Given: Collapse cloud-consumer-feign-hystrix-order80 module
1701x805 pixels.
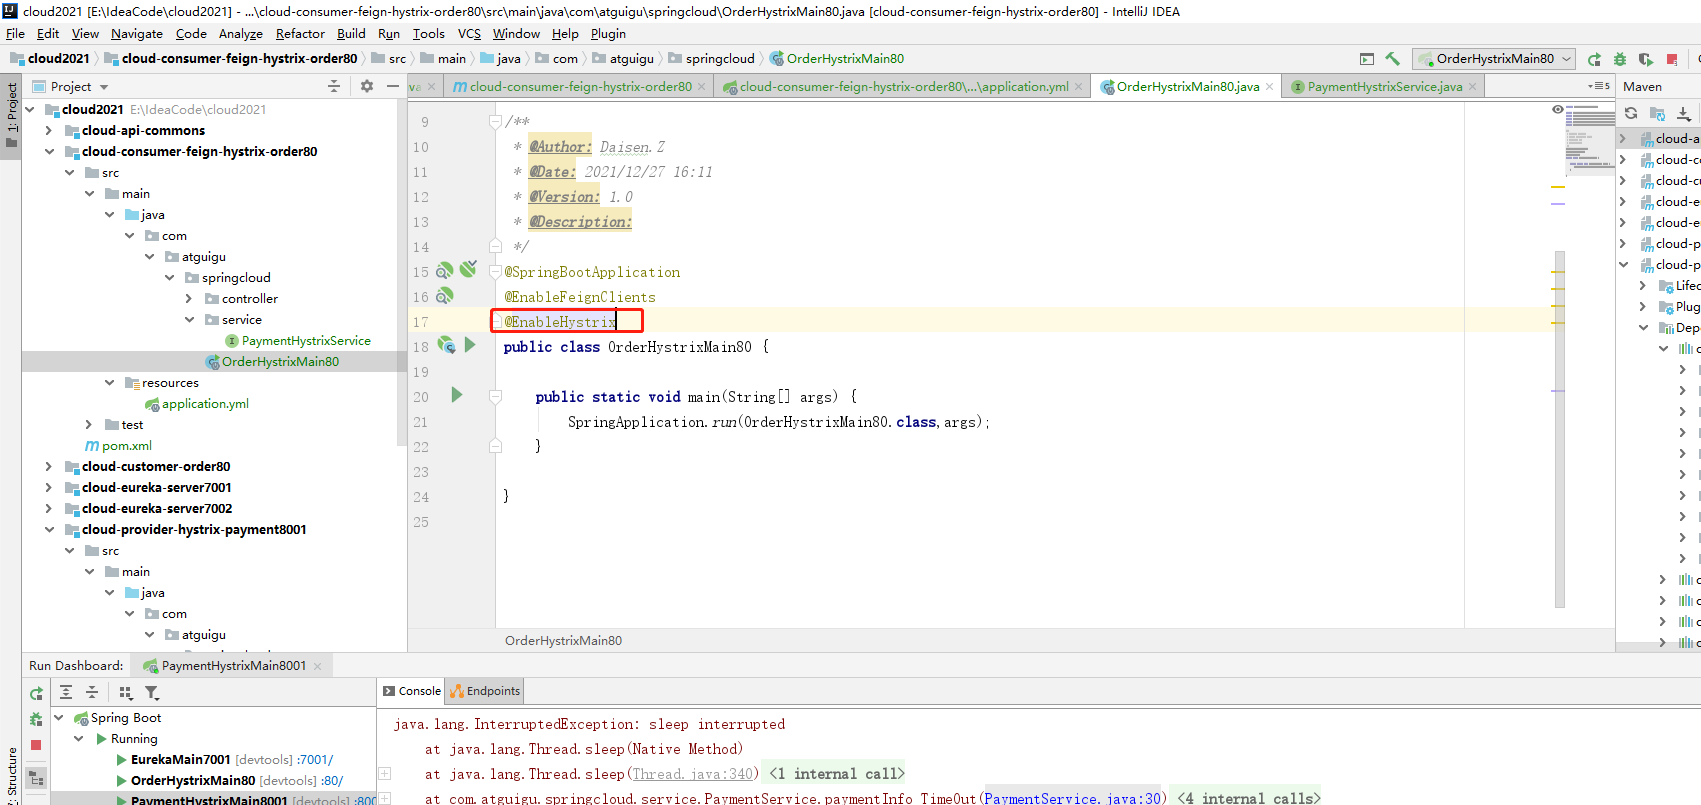Looking at the screenshot, I should [x=48, y=151].
